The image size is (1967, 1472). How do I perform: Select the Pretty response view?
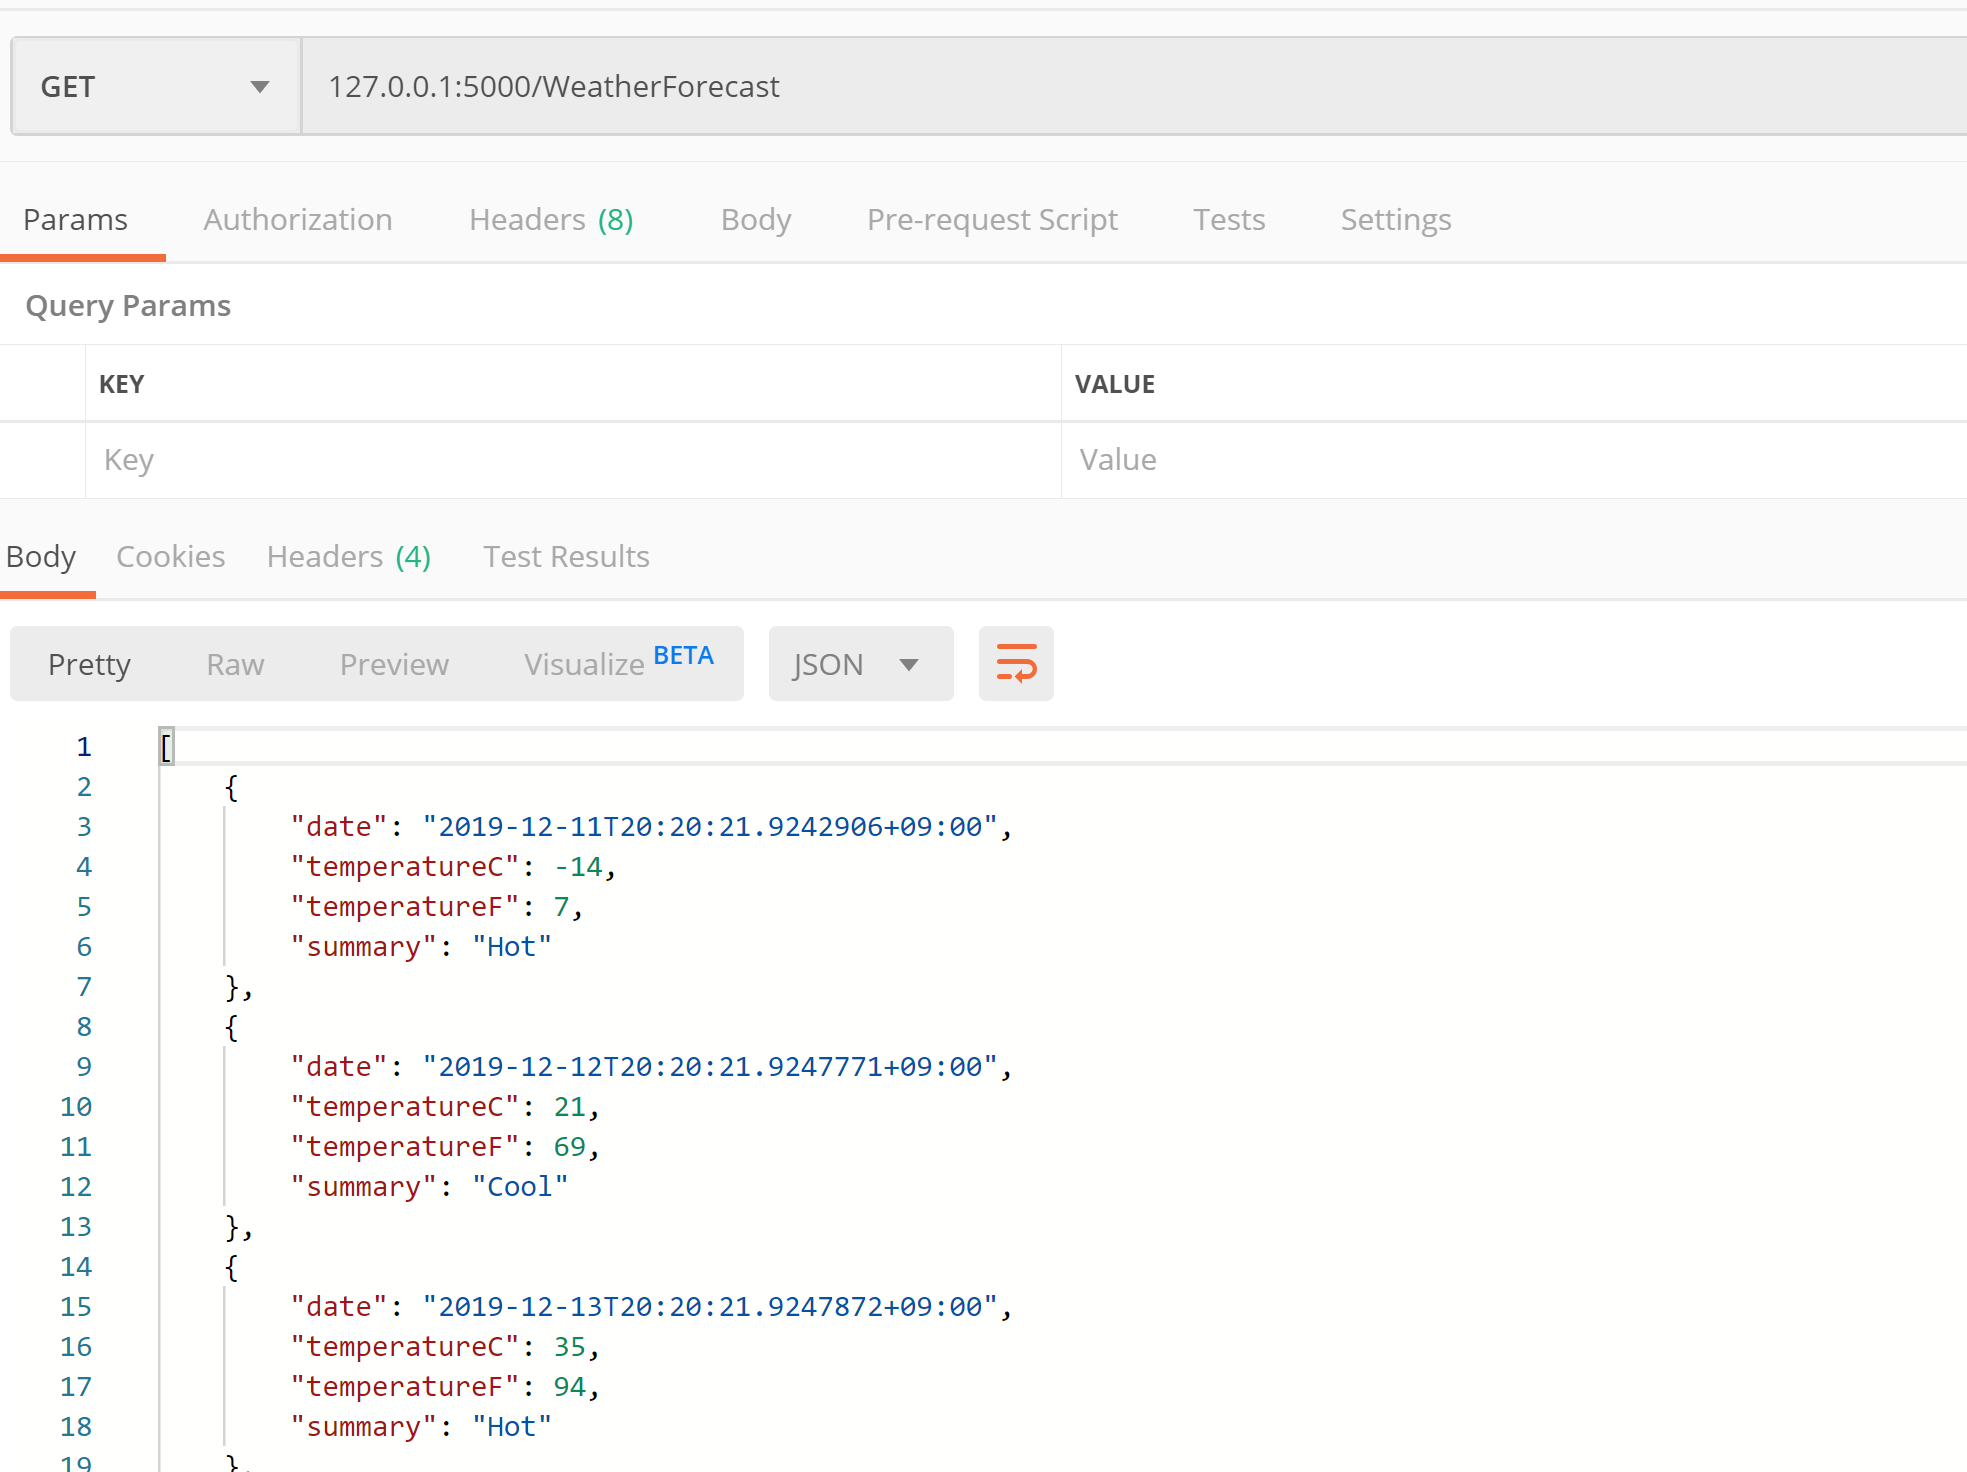pos(89,665)
